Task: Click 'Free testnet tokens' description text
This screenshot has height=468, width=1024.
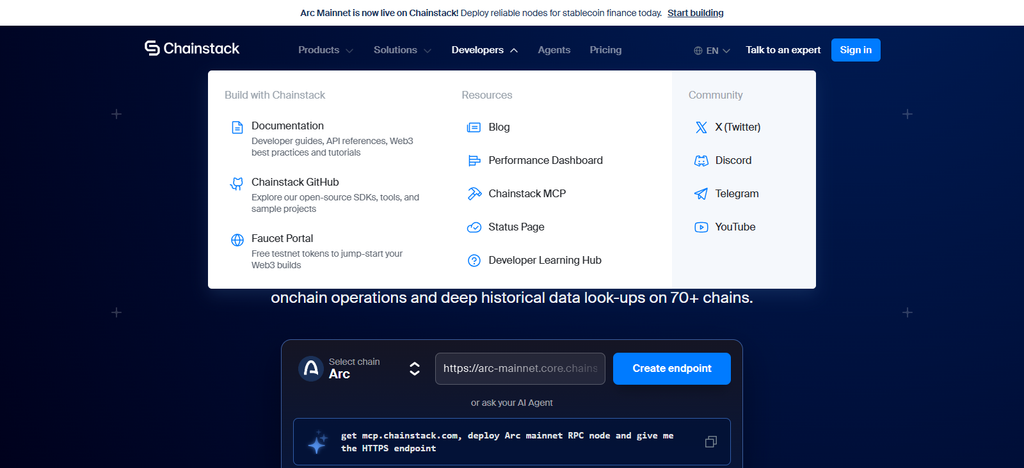Action: coord(327,259)
